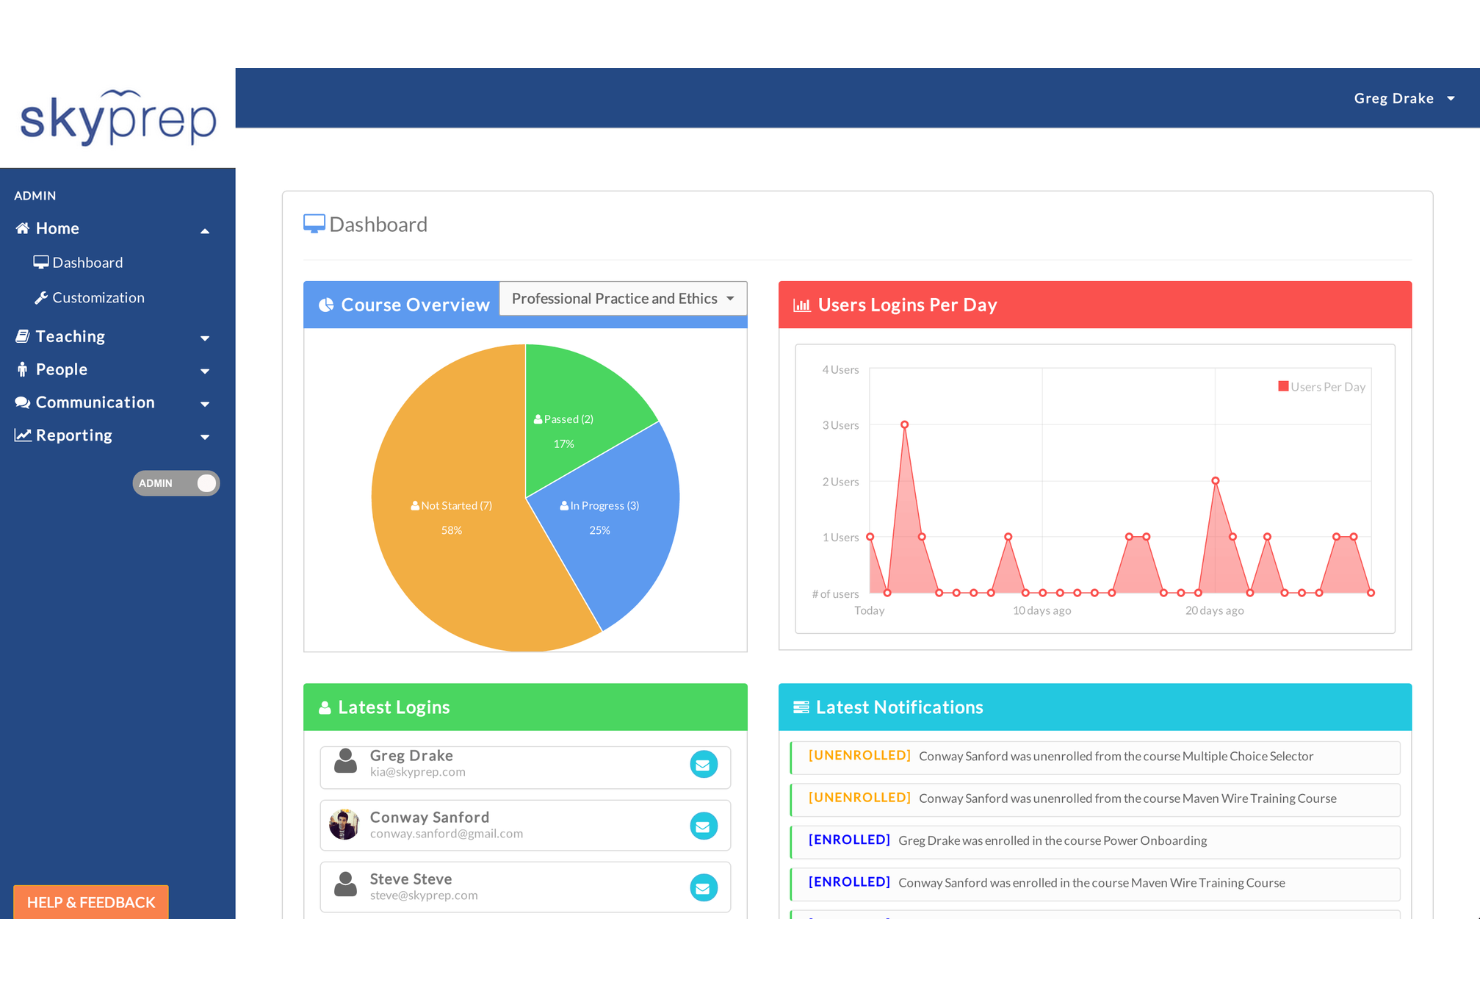The height and width of the screenshot is (987, 1480).
Task: Email Conway Sanford via his envelope icon
Action: 704,826
